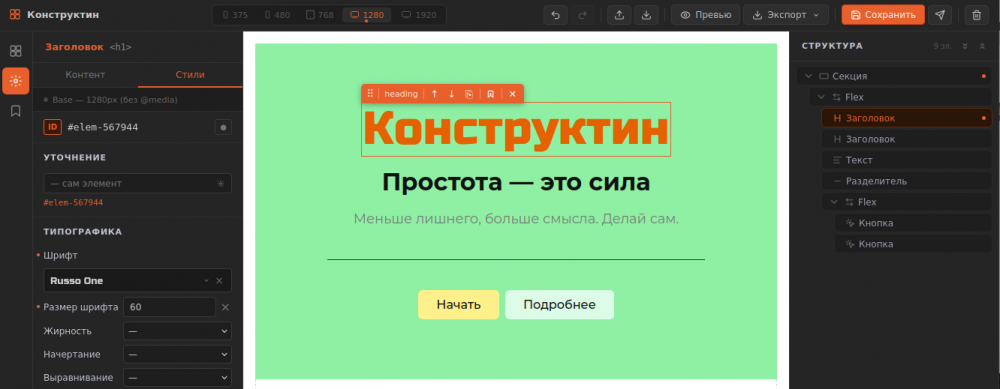Click the paper plane publish icon

940,15
